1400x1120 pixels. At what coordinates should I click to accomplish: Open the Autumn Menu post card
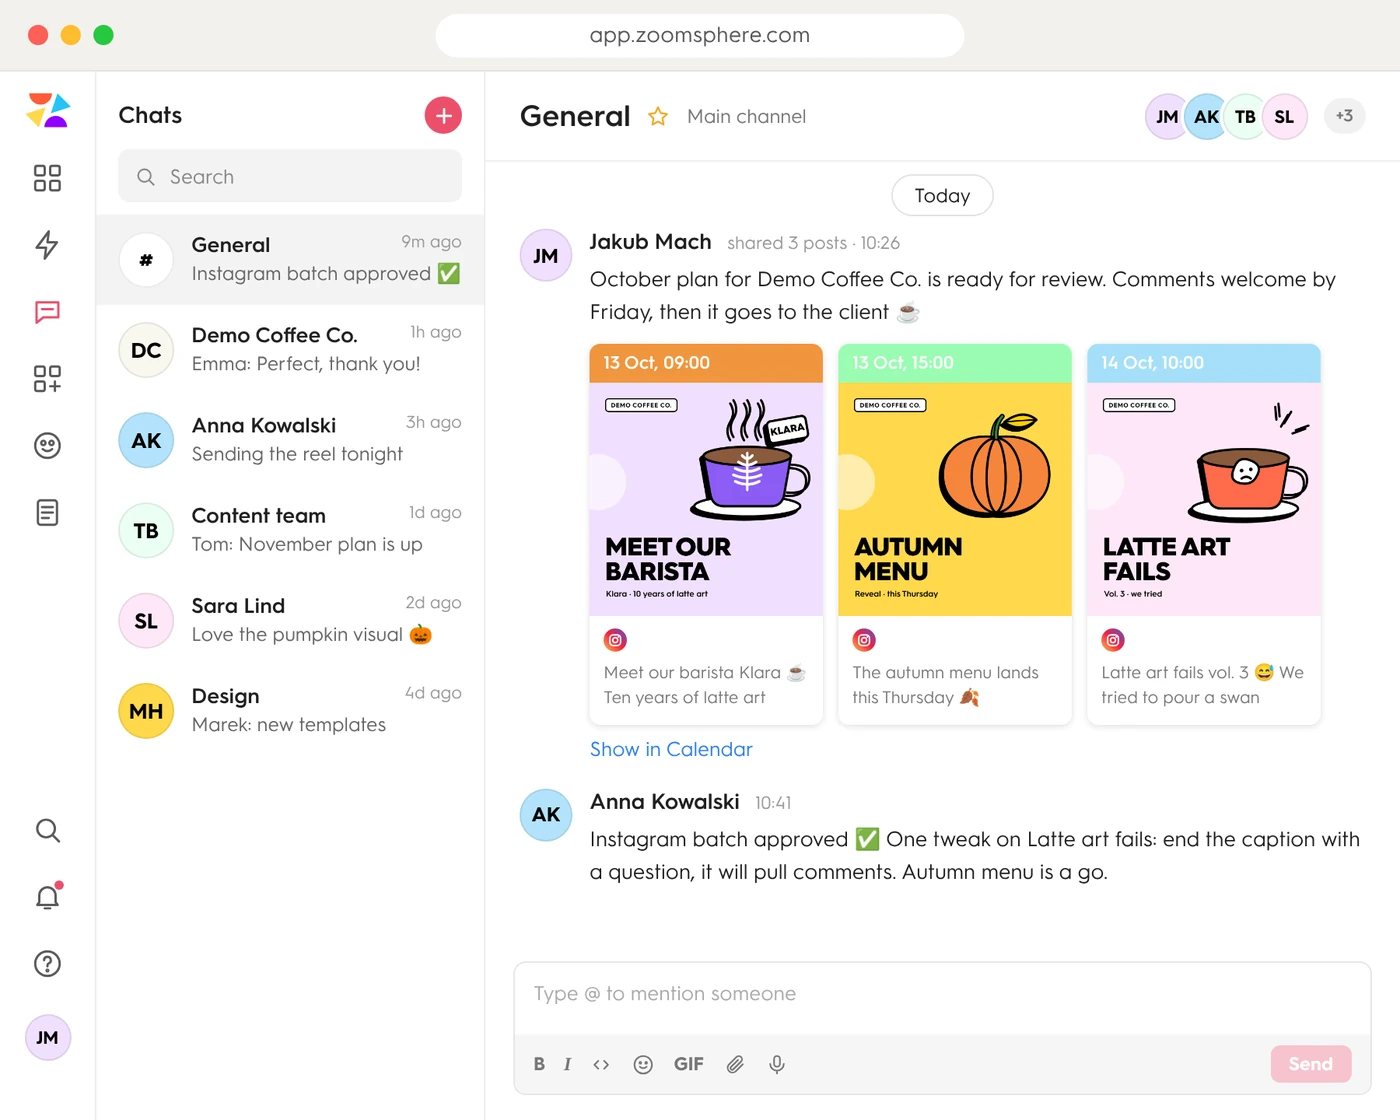[x=955, y=534]
